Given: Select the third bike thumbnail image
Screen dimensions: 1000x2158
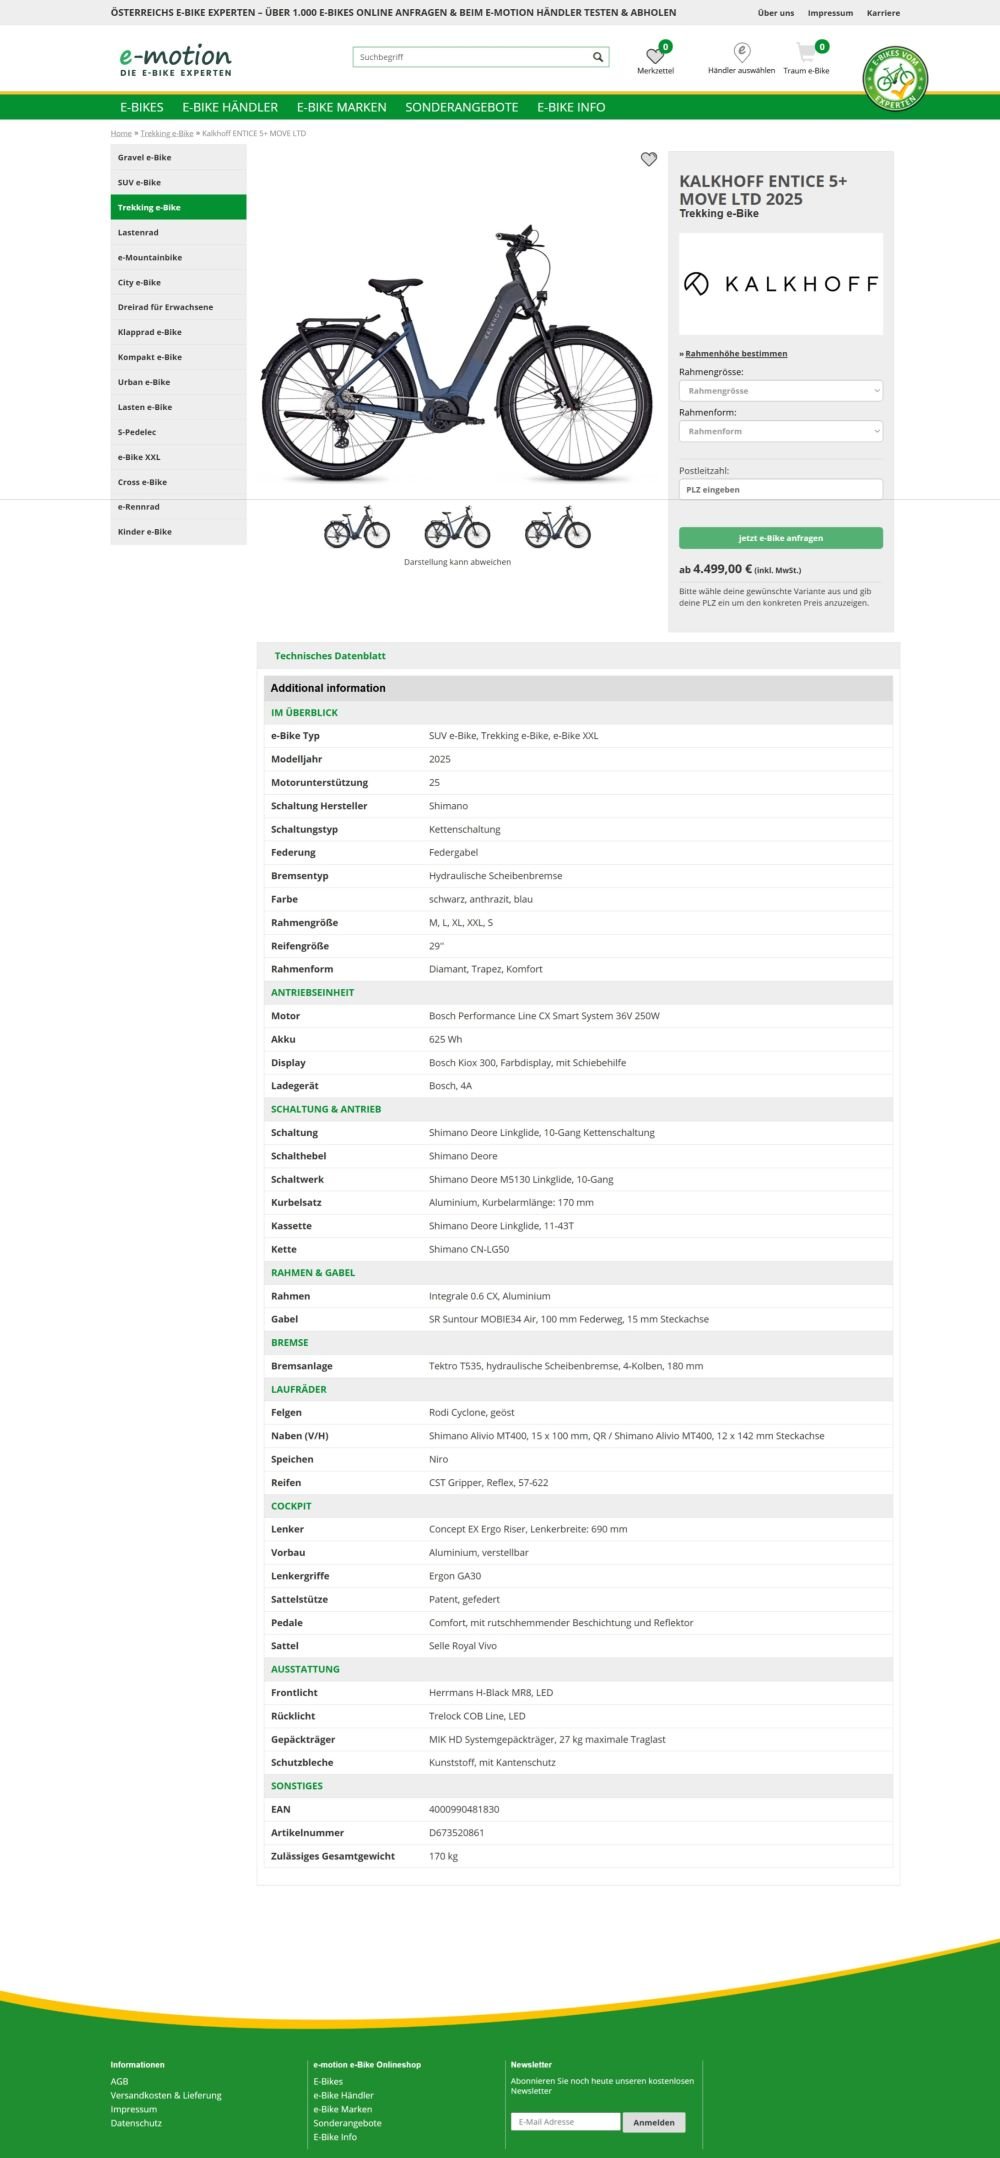Looking at the screenshot, I should click(x=558, y=527).
